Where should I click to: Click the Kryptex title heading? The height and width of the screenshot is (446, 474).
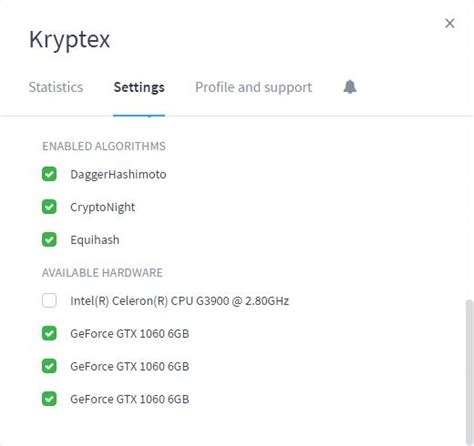(69, 40)
